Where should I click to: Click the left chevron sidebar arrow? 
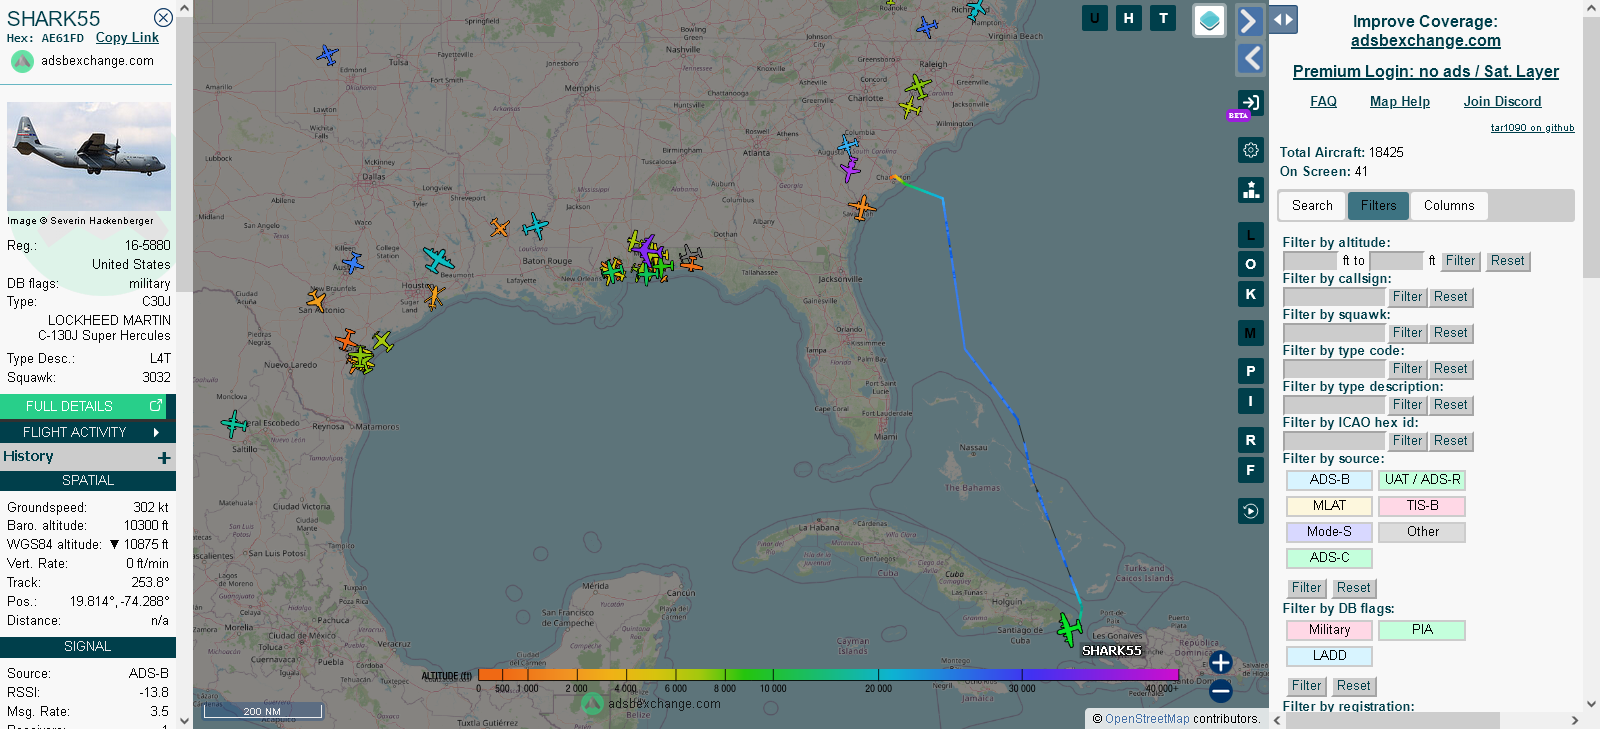coord(1250,59)
